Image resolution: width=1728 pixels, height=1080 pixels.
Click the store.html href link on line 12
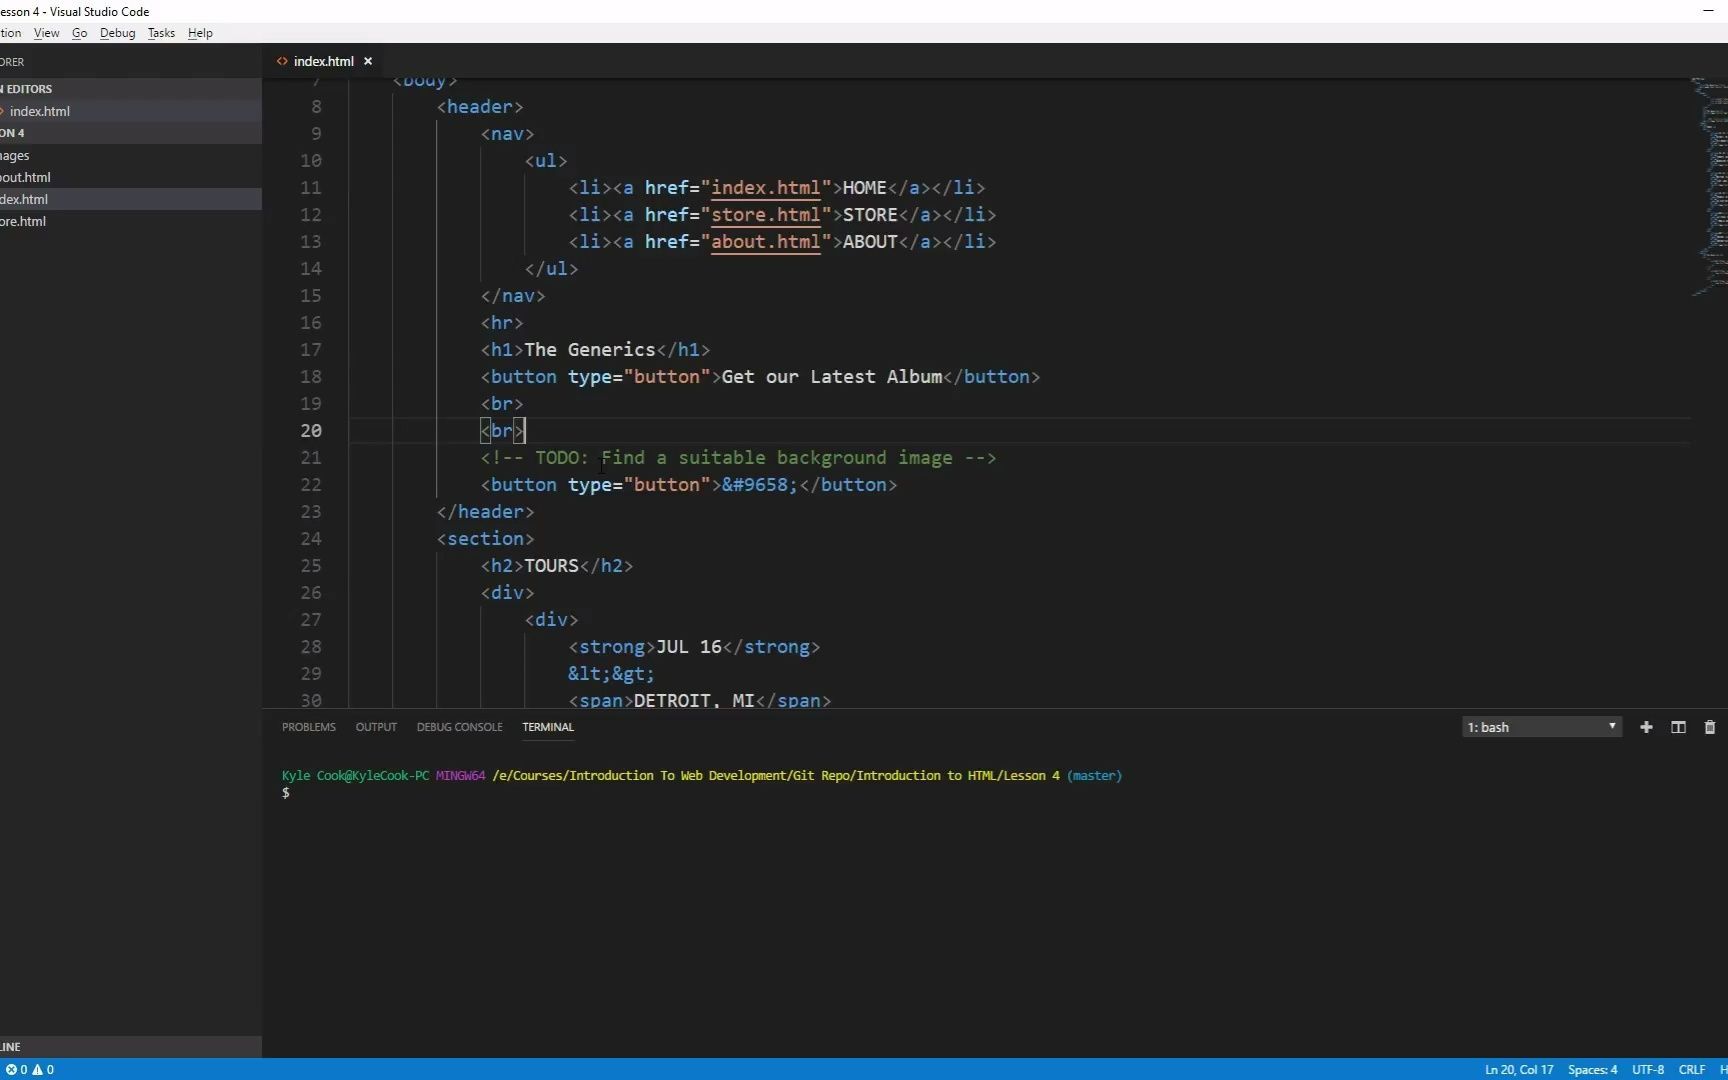[765, 215]
